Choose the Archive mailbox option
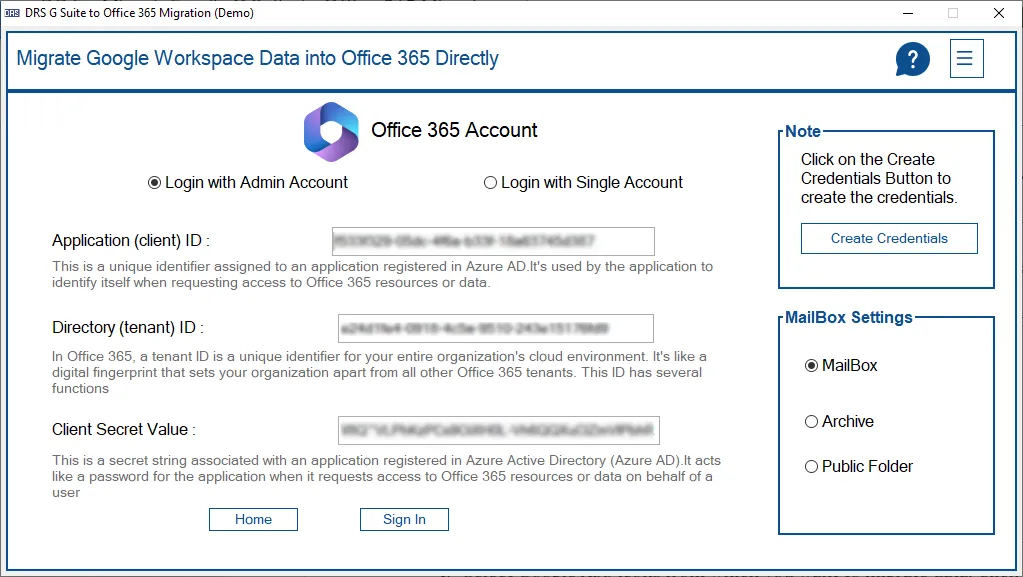This screenshot has width=1023, height=577. click(x=839, y=422)
